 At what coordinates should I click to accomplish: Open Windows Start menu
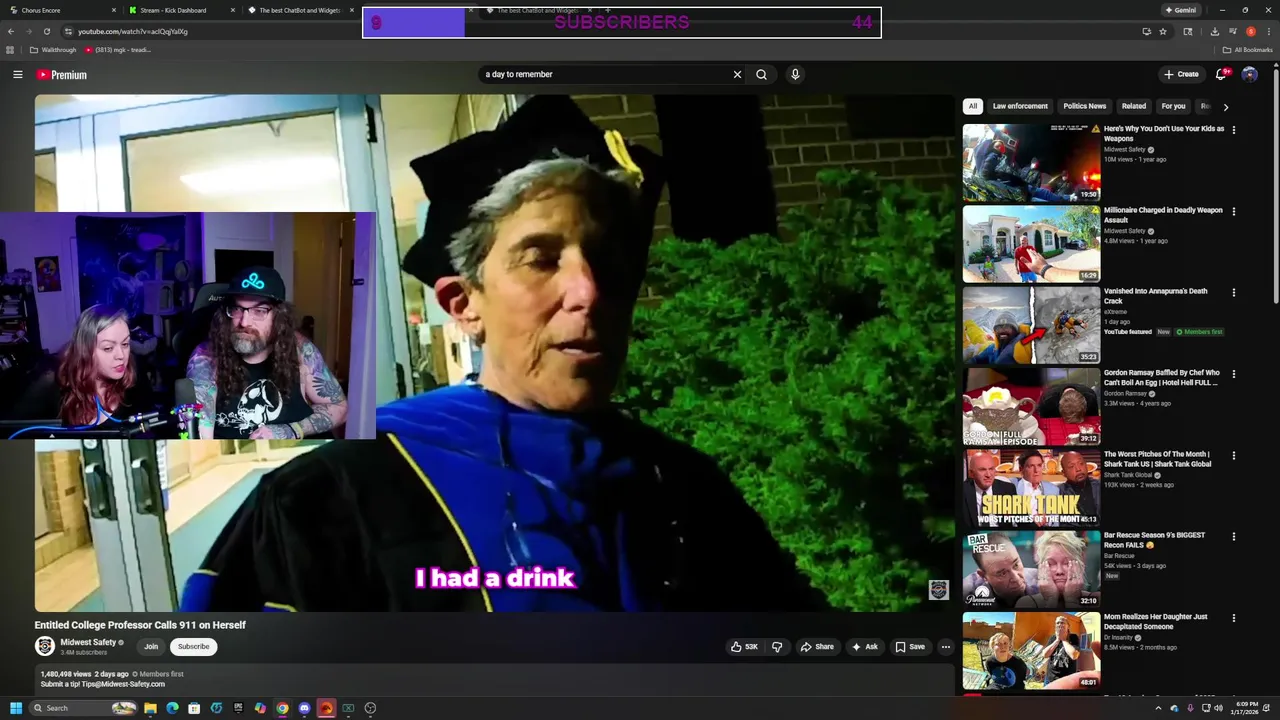pos(16,708)
